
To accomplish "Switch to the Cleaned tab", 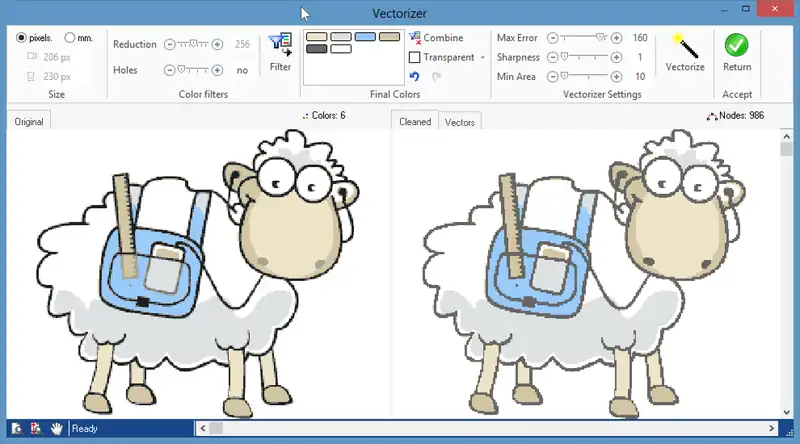I will (415, 122).
